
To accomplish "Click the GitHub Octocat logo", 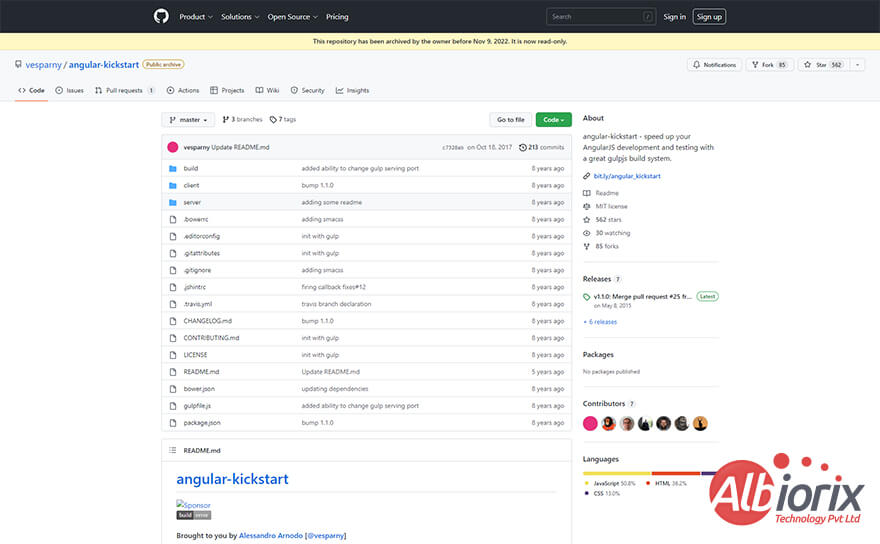I will coord(161,16).
